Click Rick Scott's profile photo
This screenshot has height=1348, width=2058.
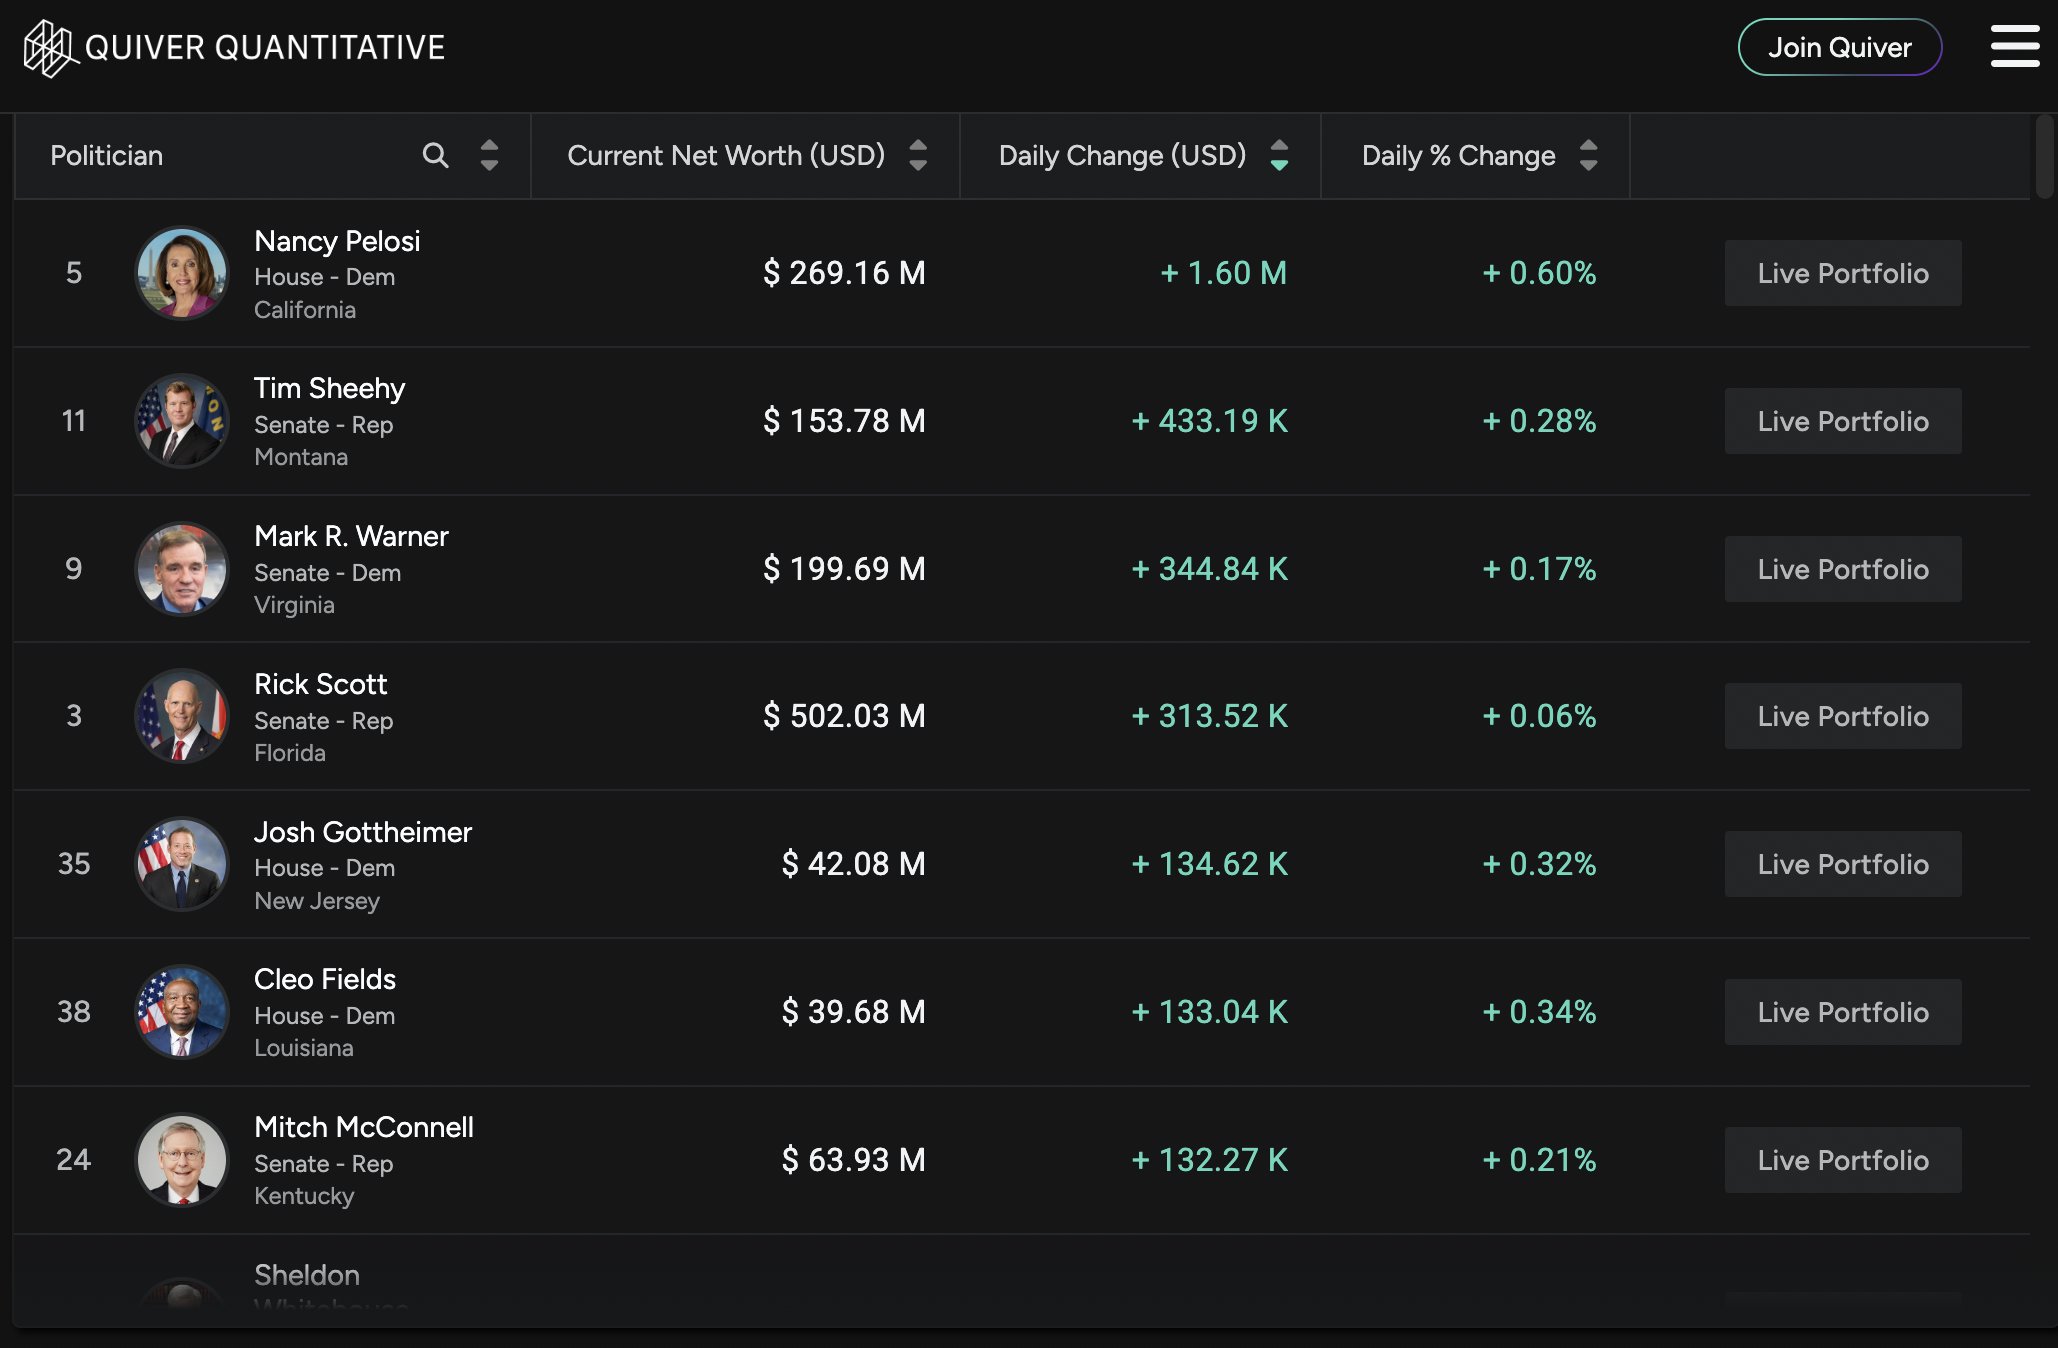[182, 716]
